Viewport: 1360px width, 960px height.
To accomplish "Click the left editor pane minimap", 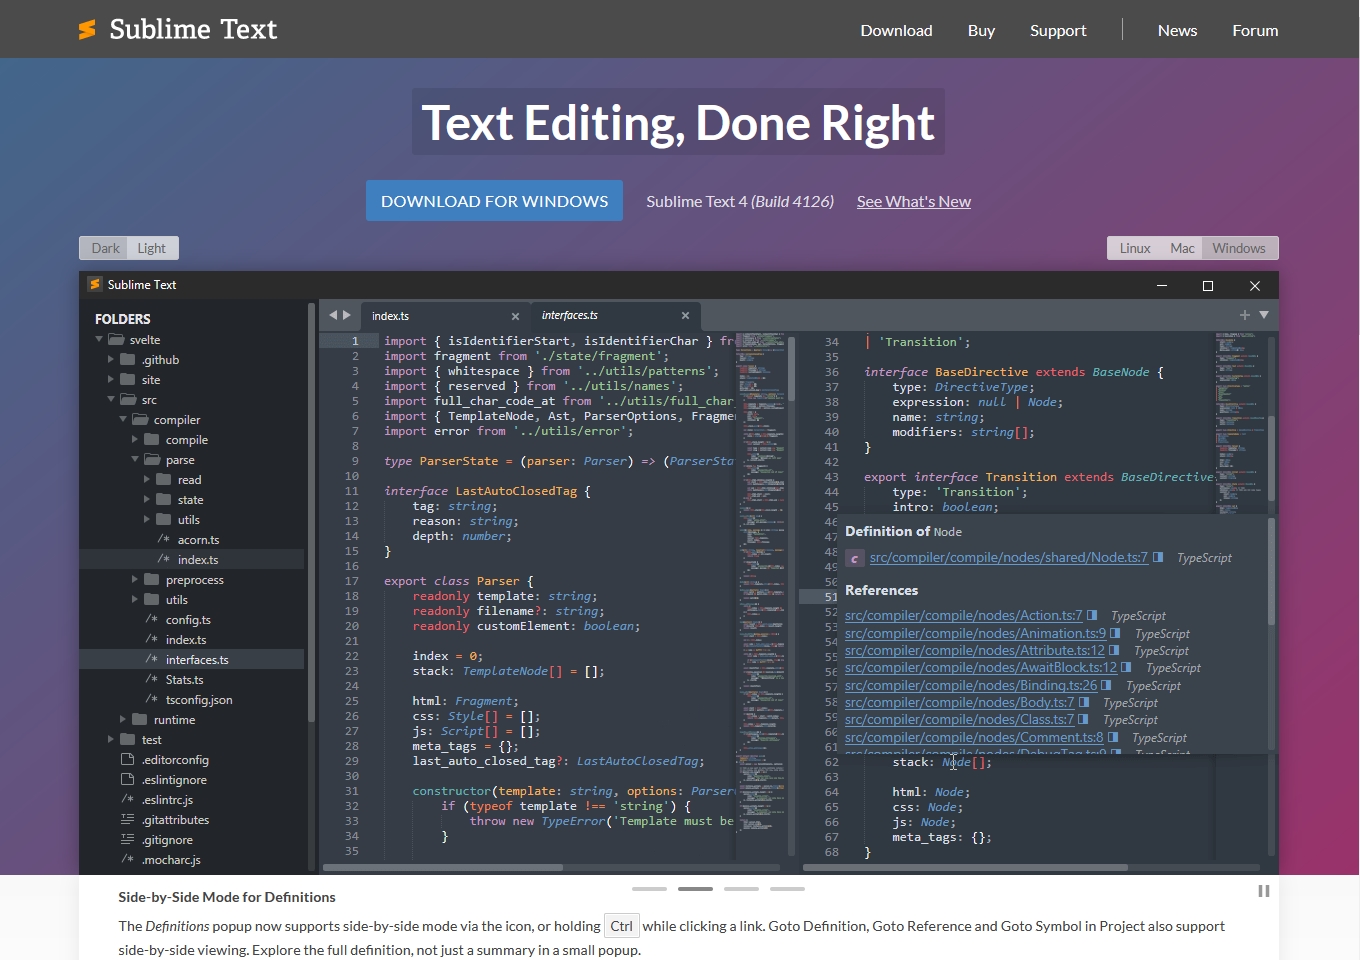I will click(761, 595).
